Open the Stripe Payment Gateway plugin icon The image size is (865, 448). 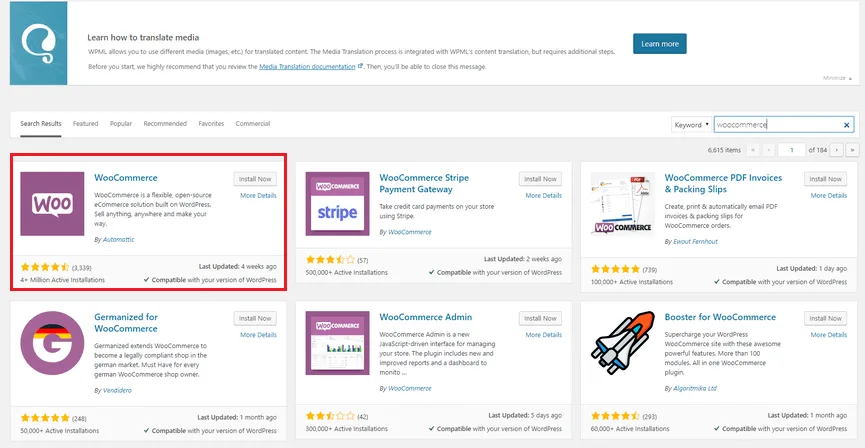[338, 204]
